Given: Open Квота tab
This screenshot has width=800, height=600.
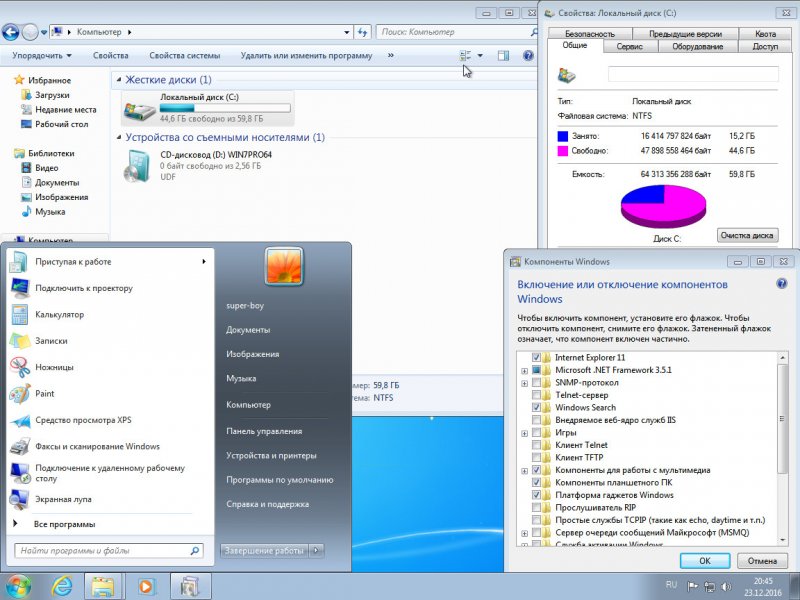Looking at the screenshot, I should coord(765,34).
